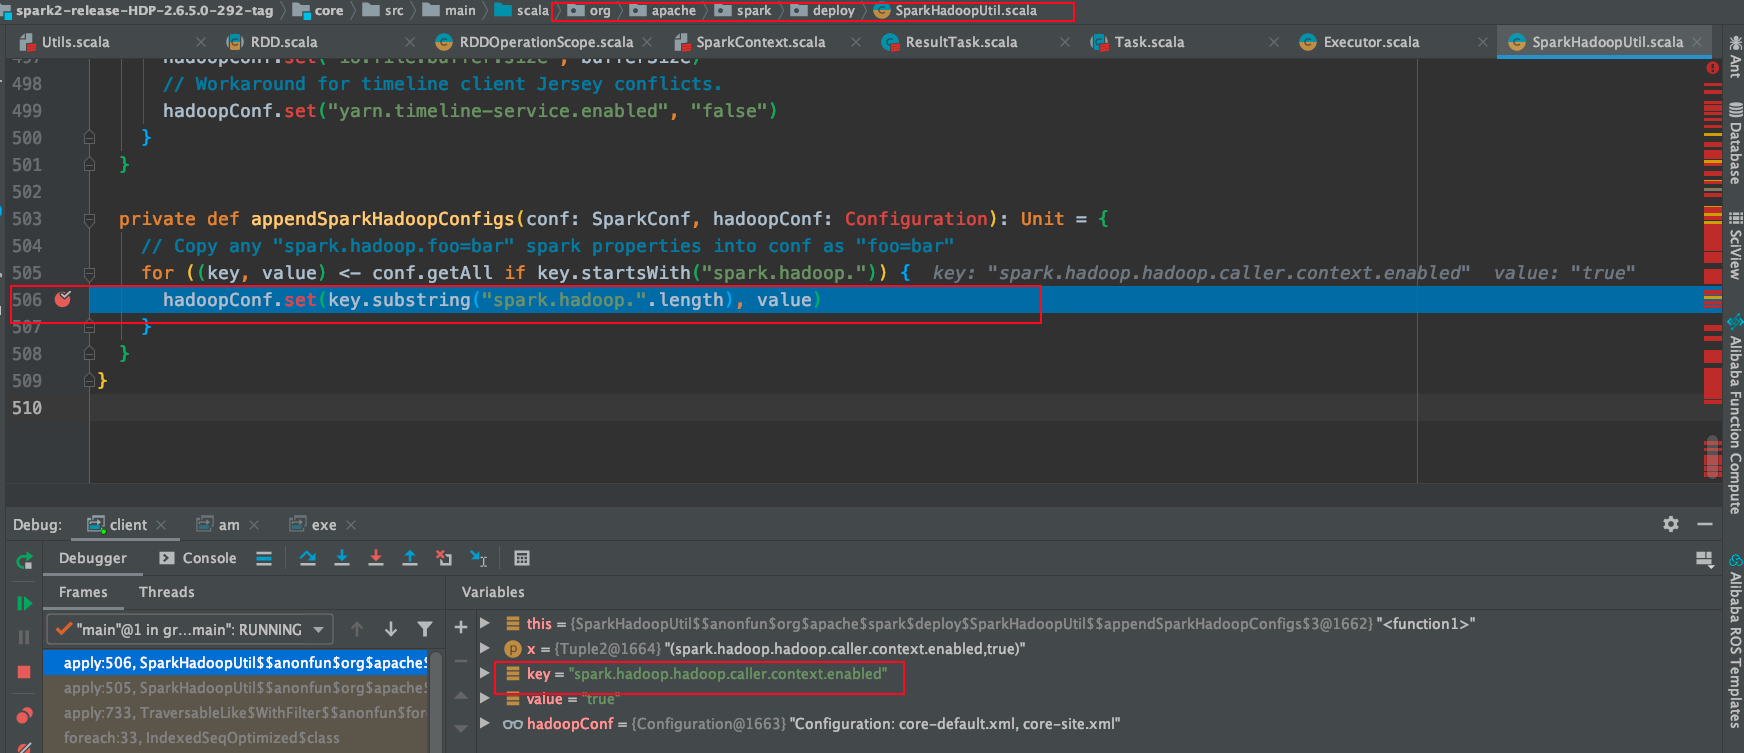Open the Console debugger tab
The image size is (1744, 753).
pyautogui.click(x=198, y=558)
